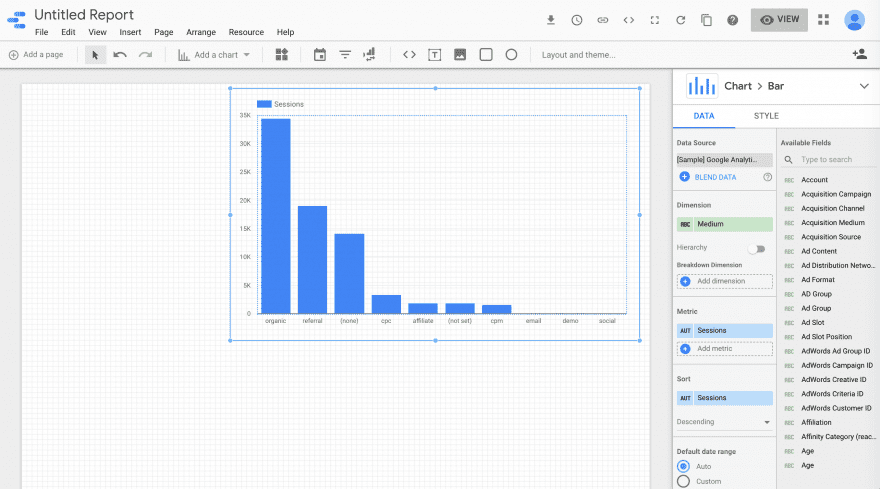
Task: Expand the Chart > Bar type chevron
Action: coord(864,87)
